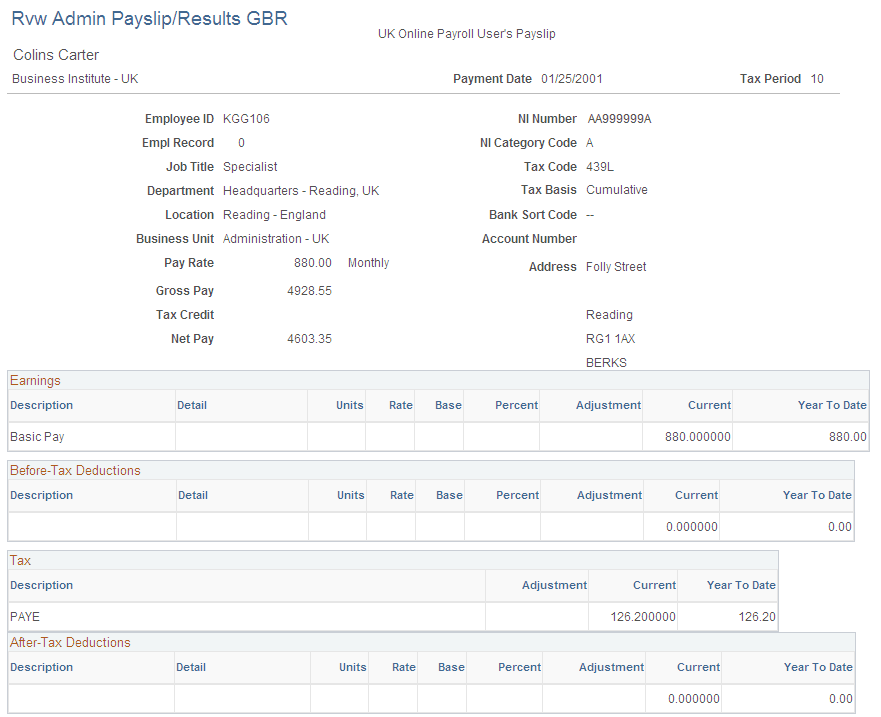Sort the Adjustment column in Before-Tax Deductions

click(609, 495)
